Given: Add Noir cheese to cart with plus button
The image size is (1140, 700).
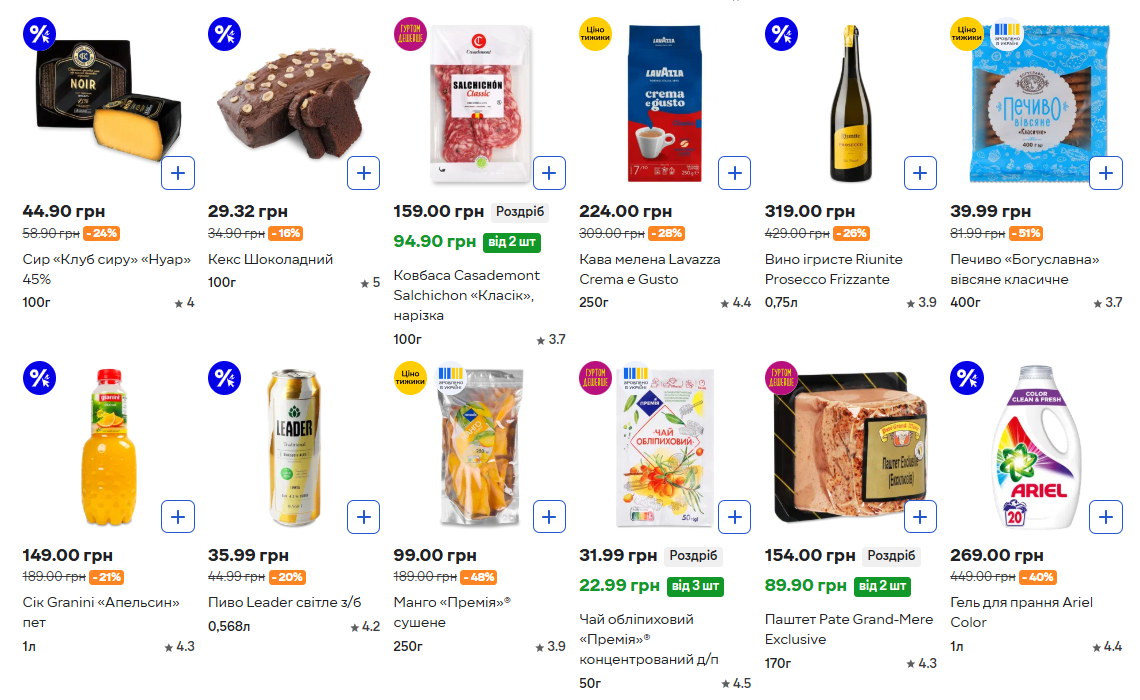Looking at the screenshot, I should click(178, 173).
